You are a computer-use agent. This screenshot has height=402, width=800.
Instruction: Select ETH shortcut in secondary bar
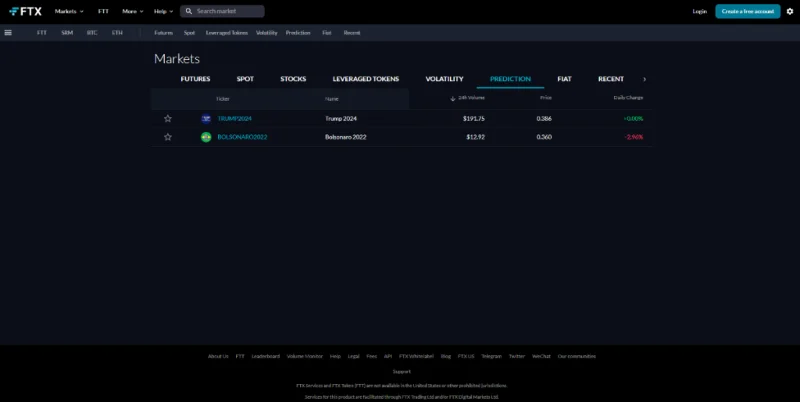(x=117, y=33)
